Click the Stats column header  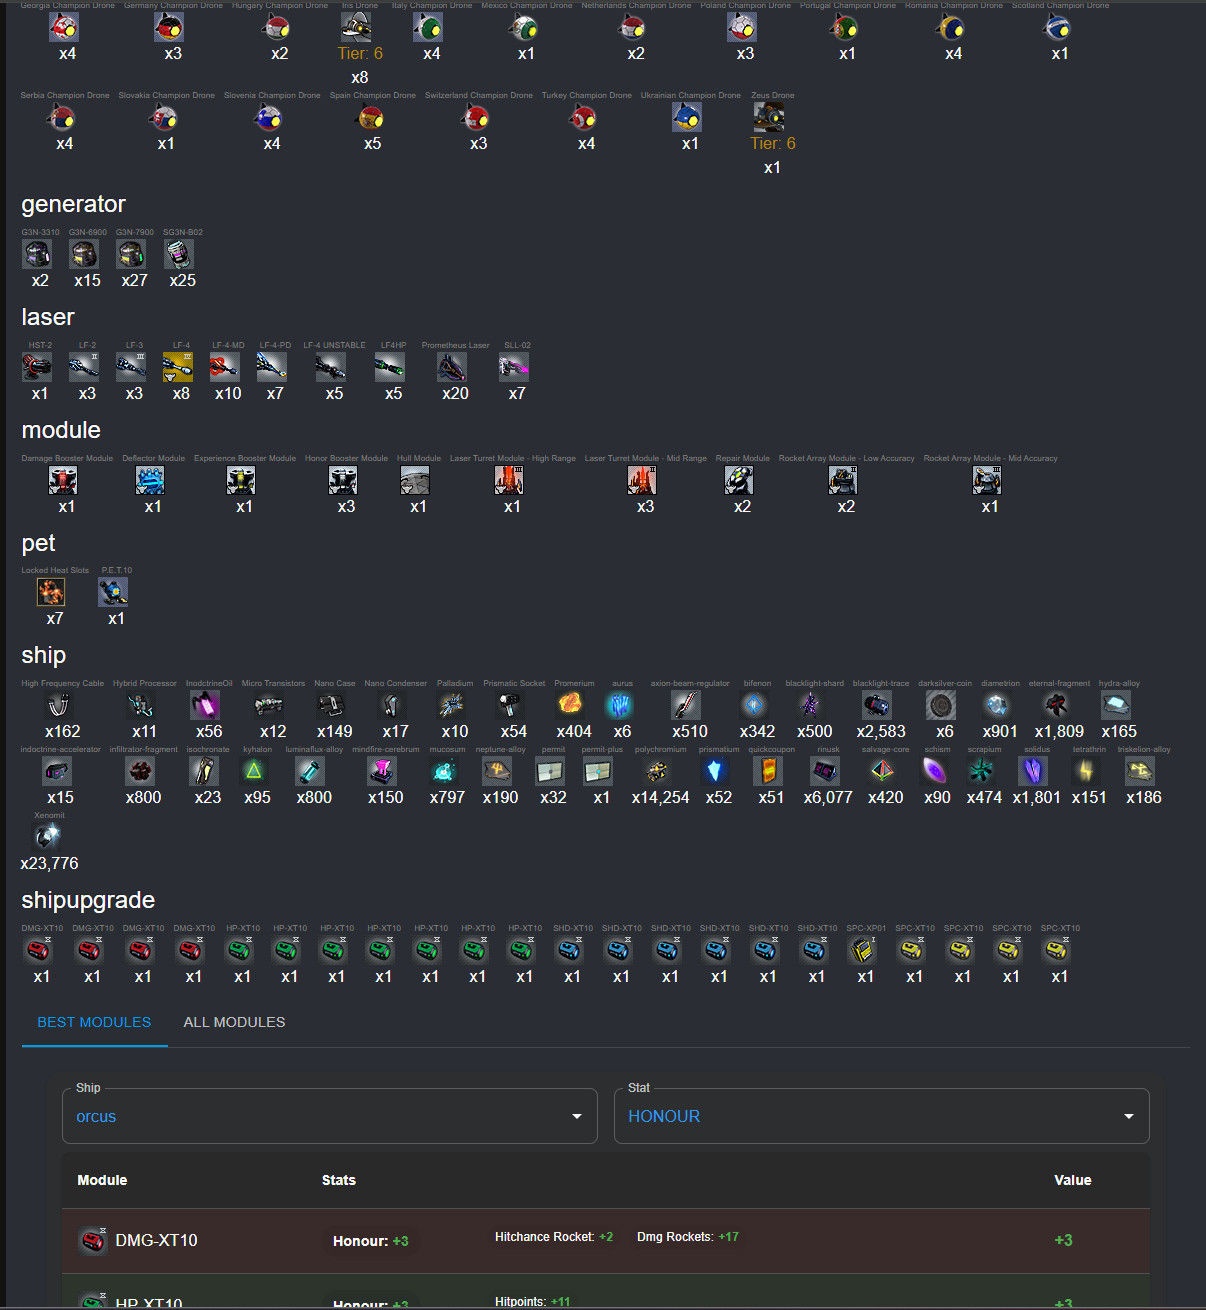[x=339, y=1180]
